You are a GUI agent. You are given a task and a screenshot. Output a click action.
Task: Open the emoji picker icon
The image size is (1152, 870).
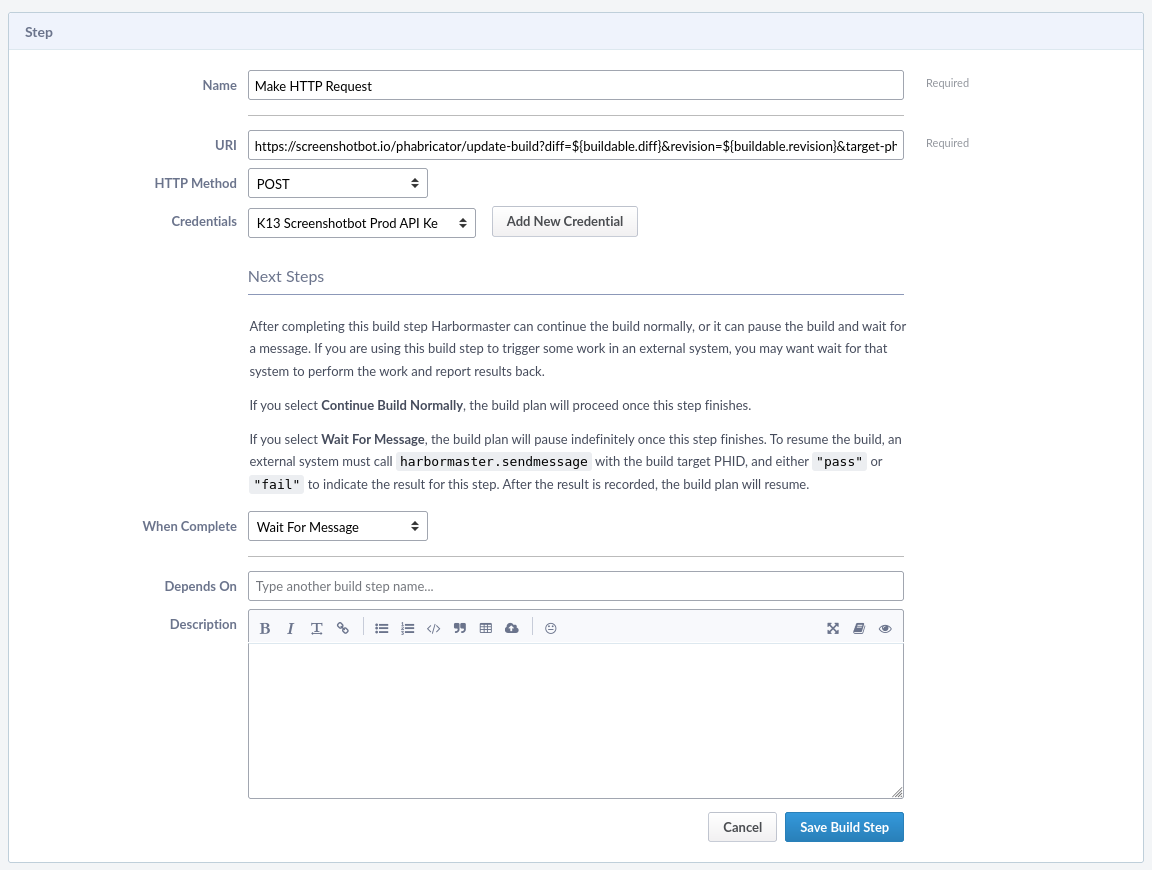[550, 628]
